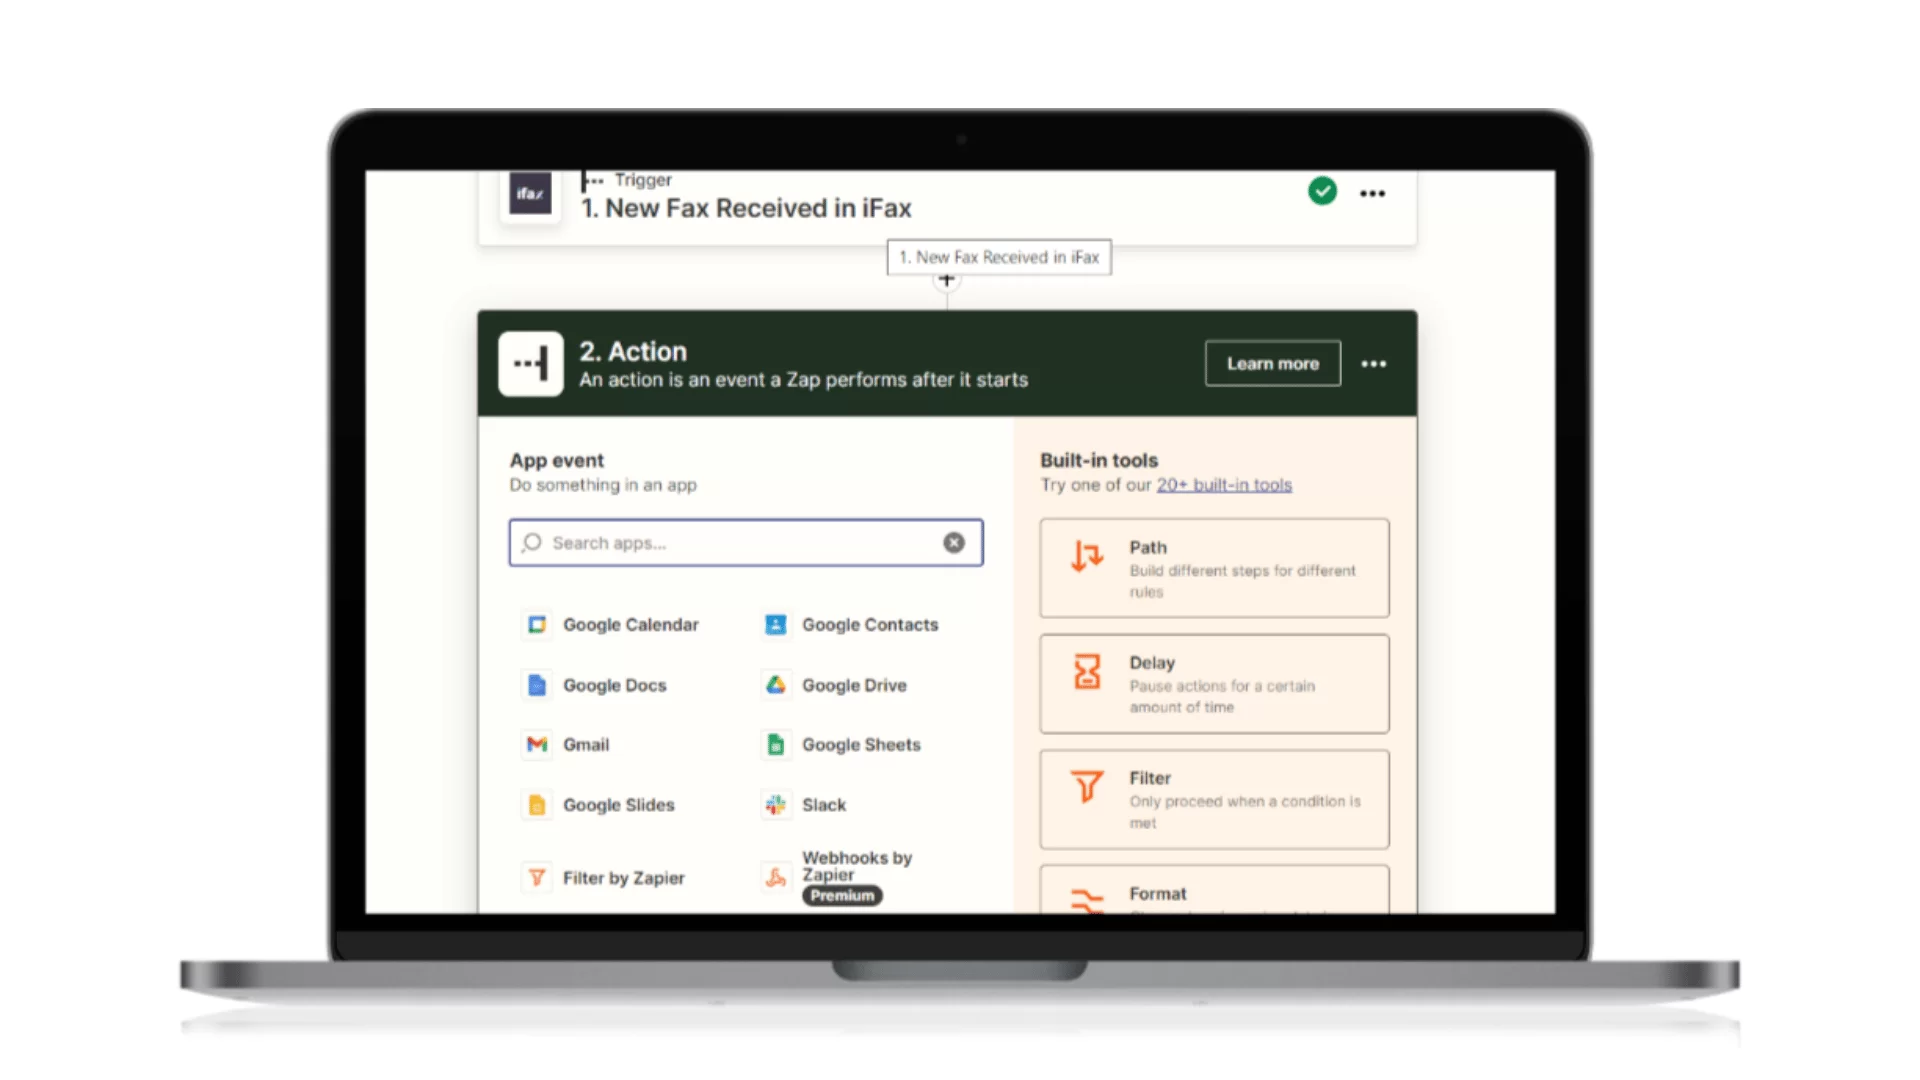Pick the Google Sheets icon

coord(775,744)
